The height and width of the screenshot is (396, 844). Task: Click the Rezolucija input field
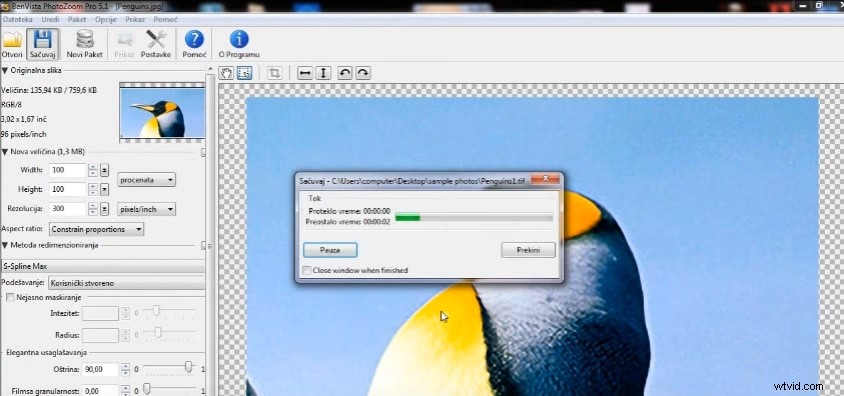(x=67, y=209)
